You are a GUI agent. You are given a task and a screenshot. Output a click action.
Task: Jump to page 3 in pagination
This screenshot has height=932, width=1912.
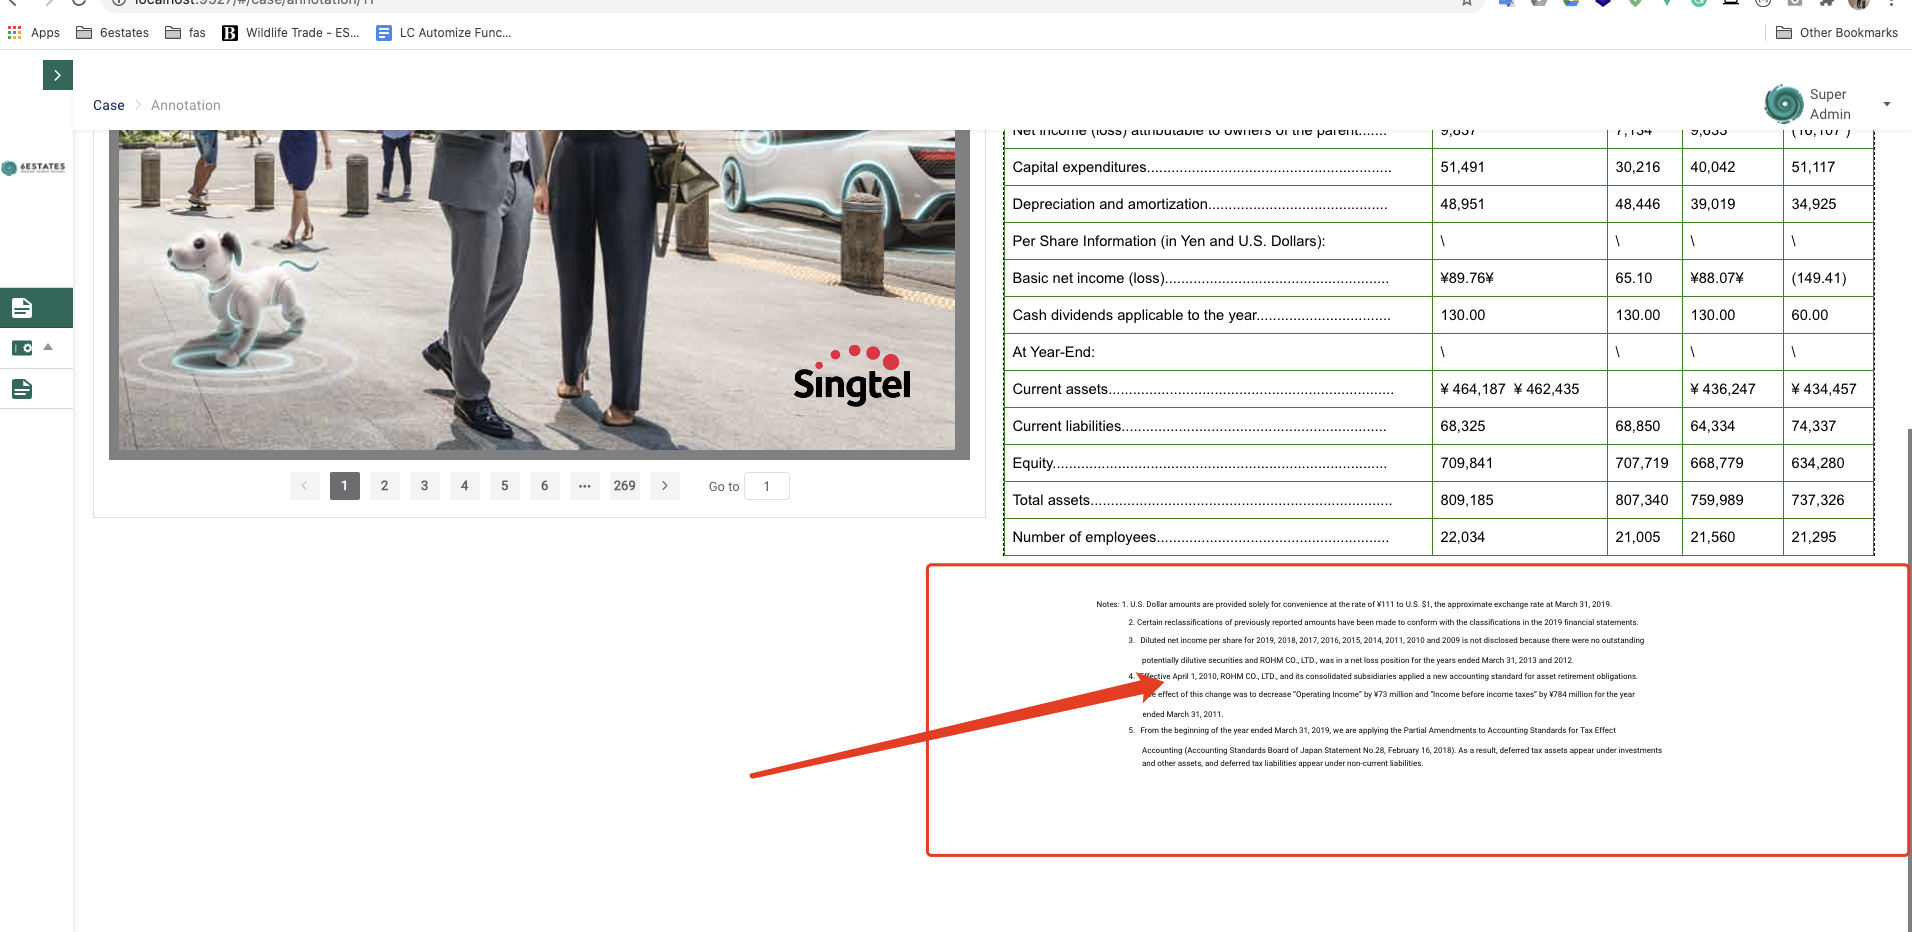pos(425,486)
